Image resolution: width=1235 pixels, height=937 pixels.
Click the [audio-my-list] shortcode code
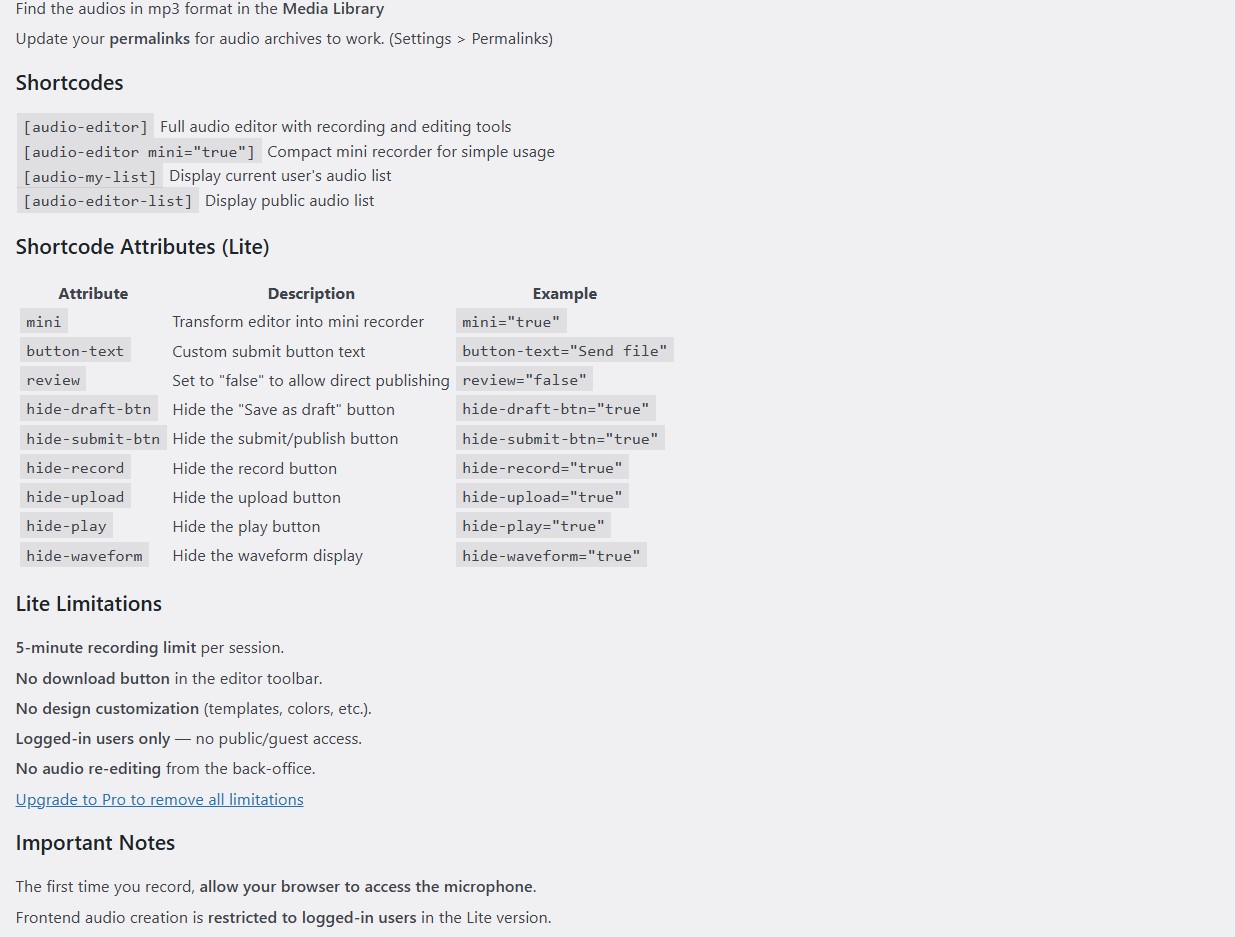[x=89, y=176]
